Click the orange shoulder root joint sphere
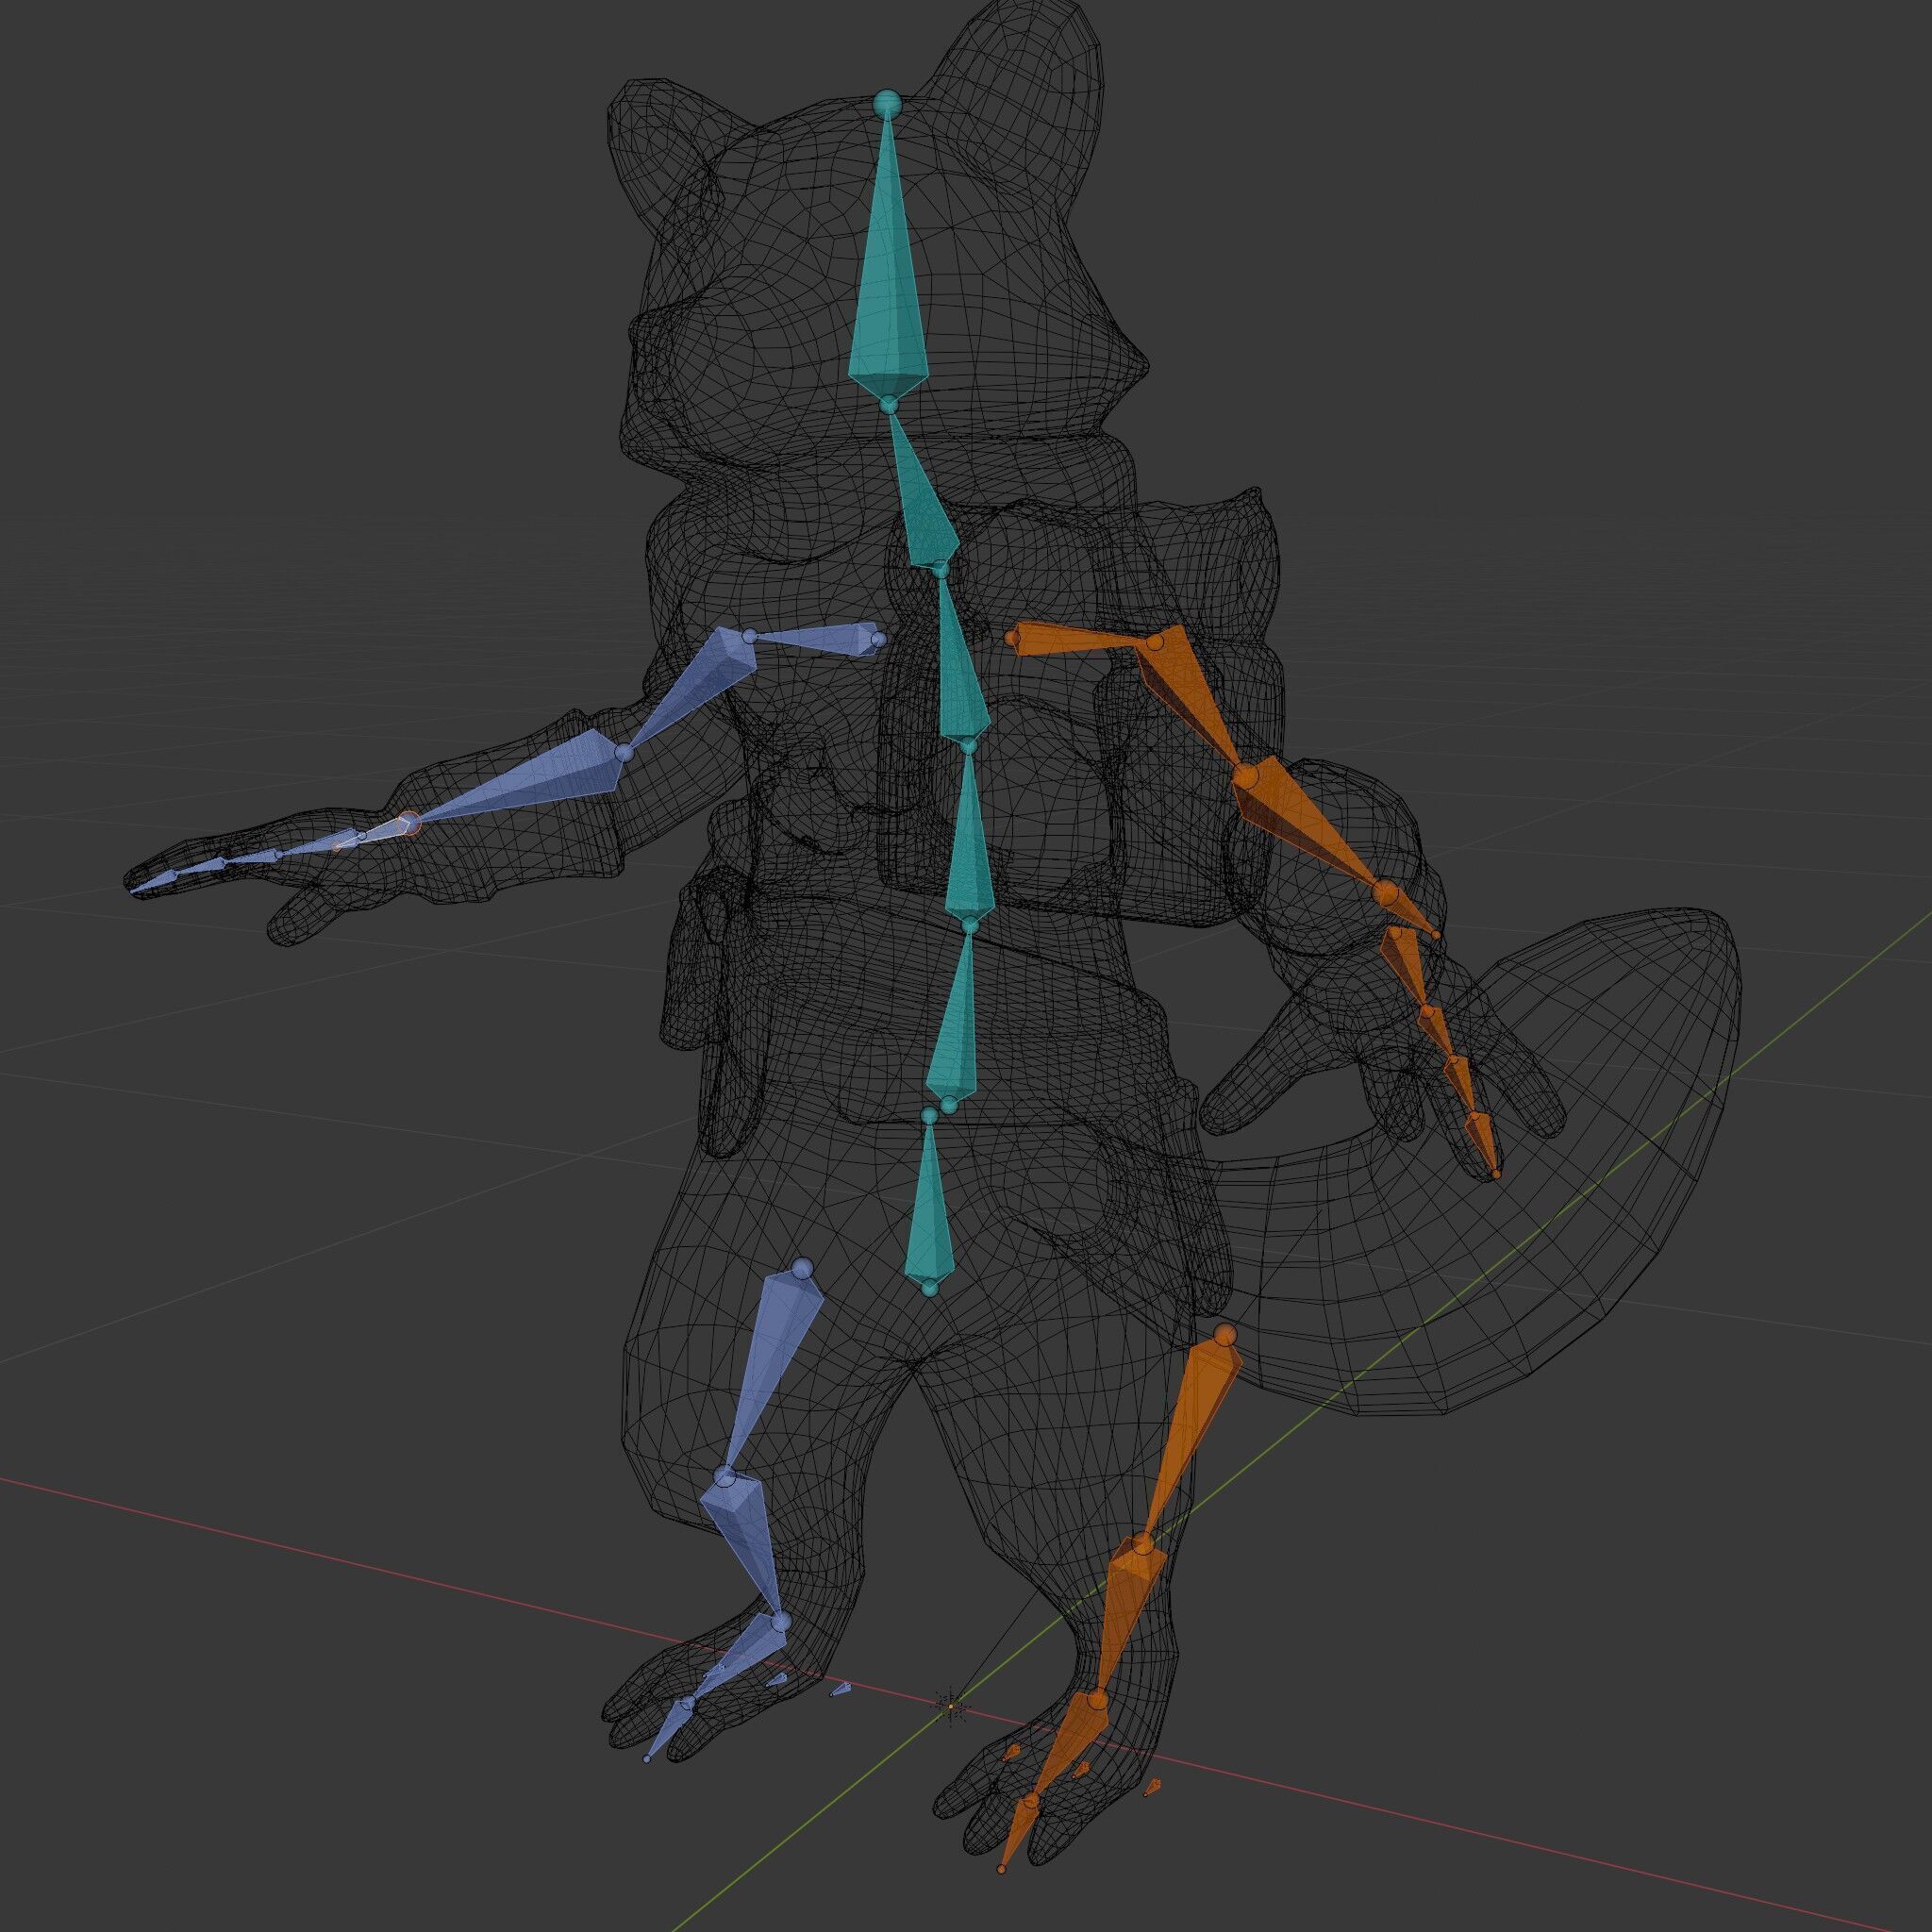This screenshot has height=1932, width=1932. pyautogui.click(x=1011, y=636)
